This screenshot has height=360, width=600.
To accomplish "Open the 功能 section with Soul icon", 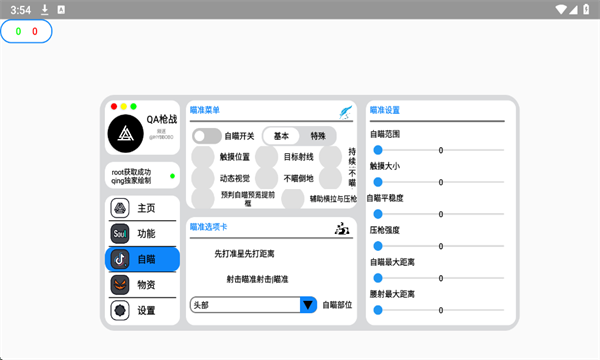I will coord(120,234).
